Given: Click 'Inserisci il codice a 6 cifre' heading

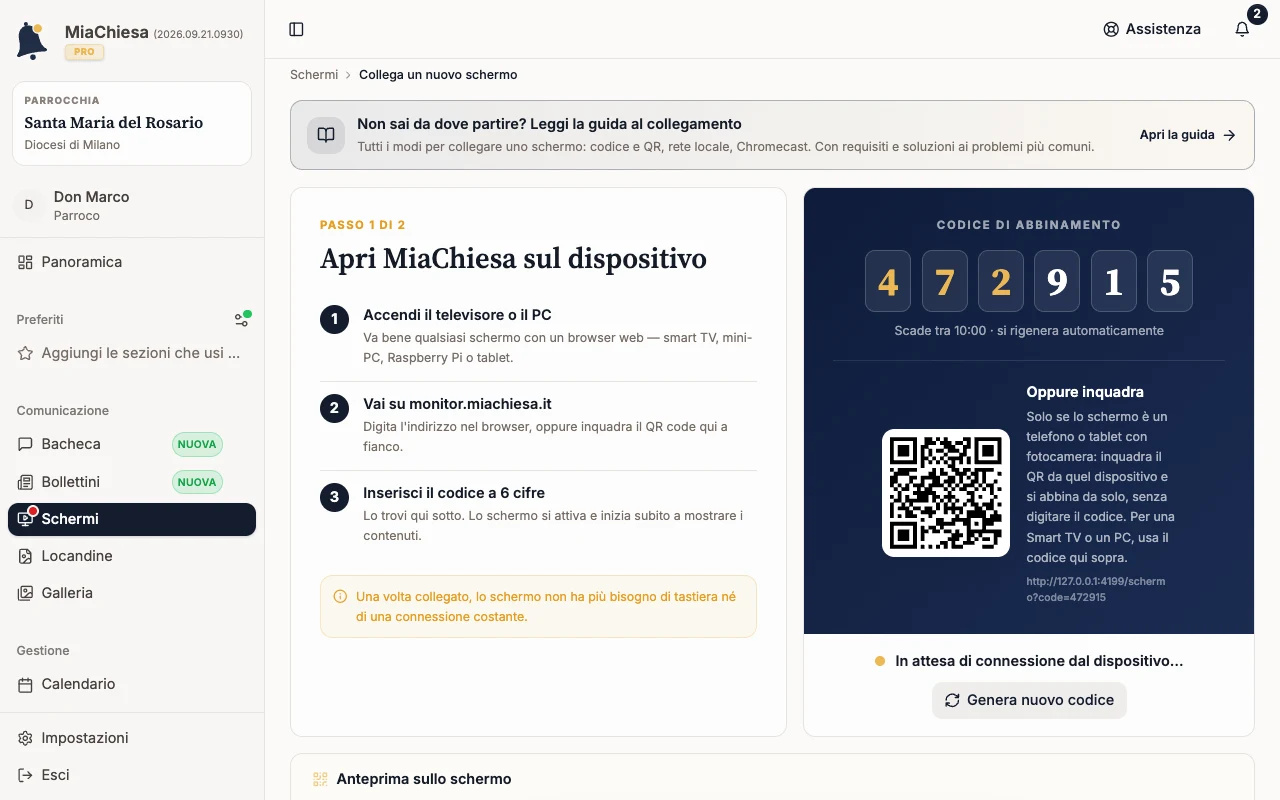Looking at the screenshot, I should point(454,493).
